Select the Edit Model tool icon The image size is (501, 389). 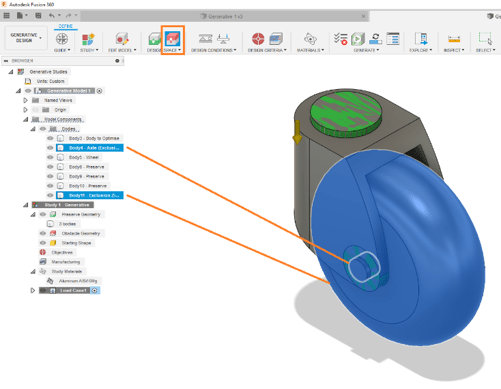coord(122,39)
